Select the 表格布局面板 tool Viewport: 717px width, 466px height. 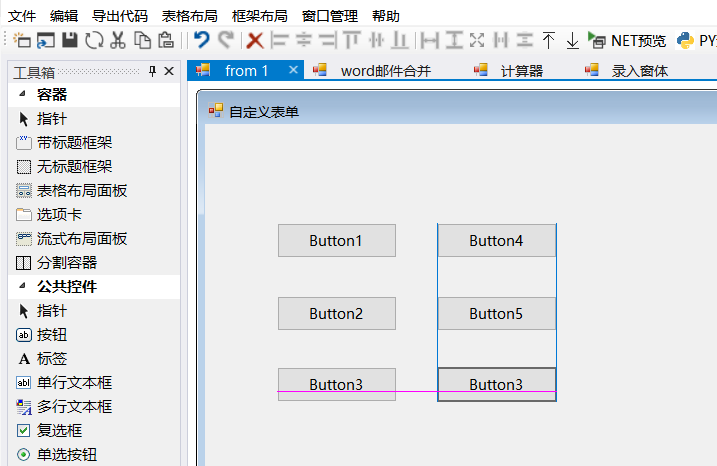point(94,191)
